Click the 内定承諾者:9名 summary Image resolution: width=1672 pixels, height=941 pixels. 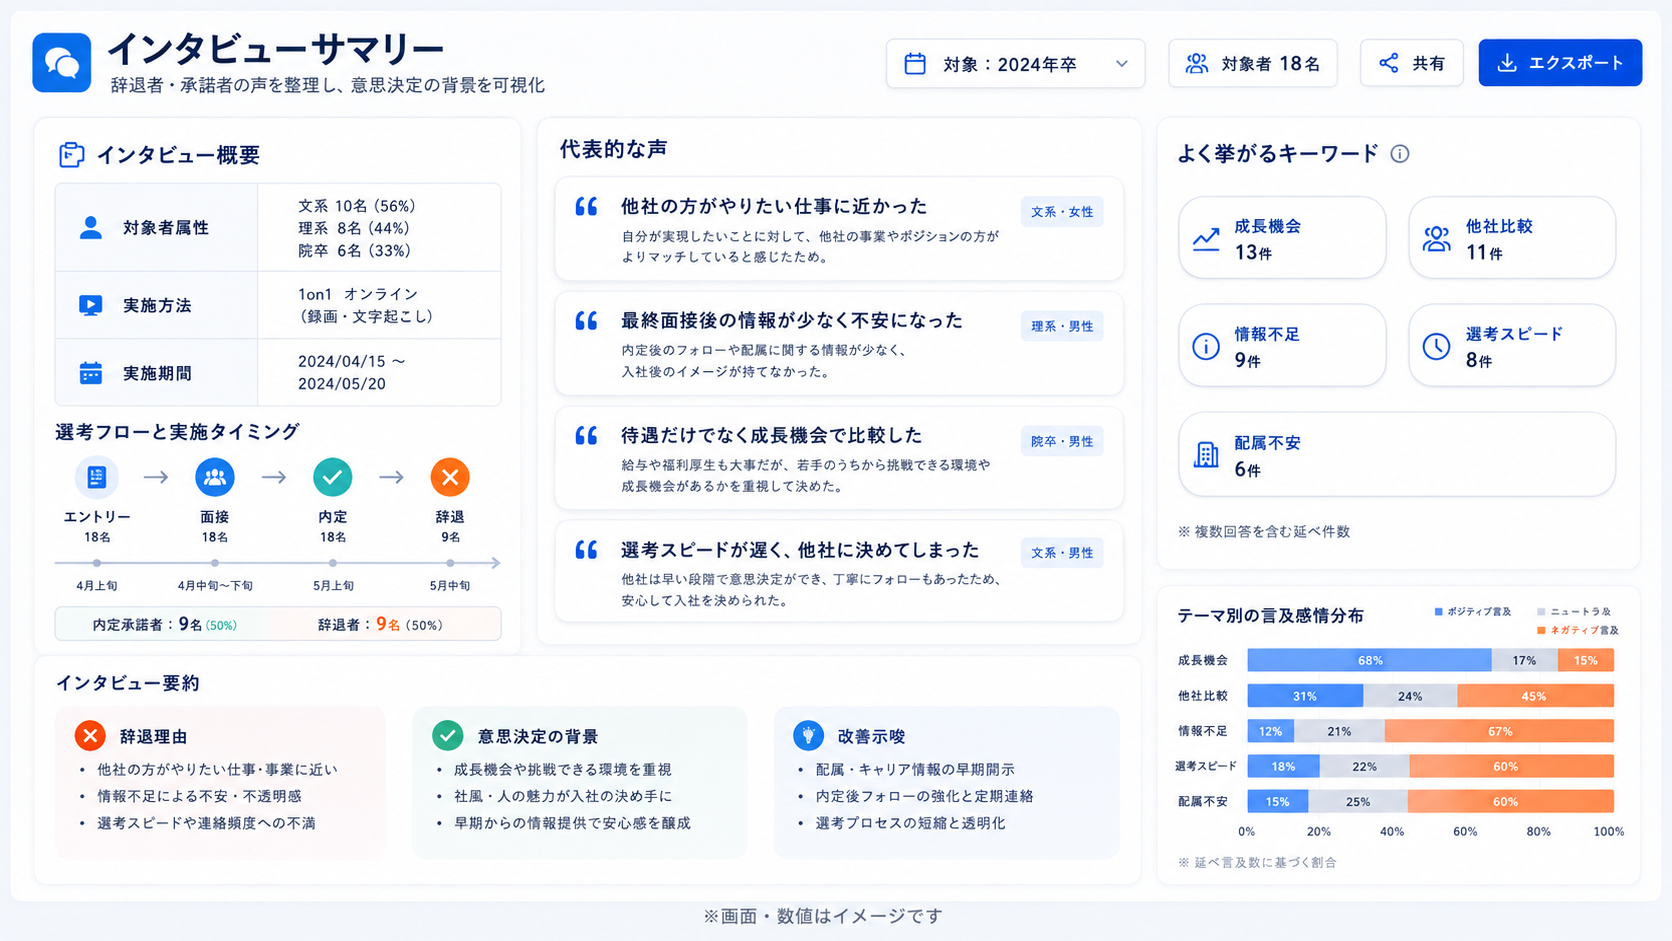pyautogui.click(x=165, y=624)
